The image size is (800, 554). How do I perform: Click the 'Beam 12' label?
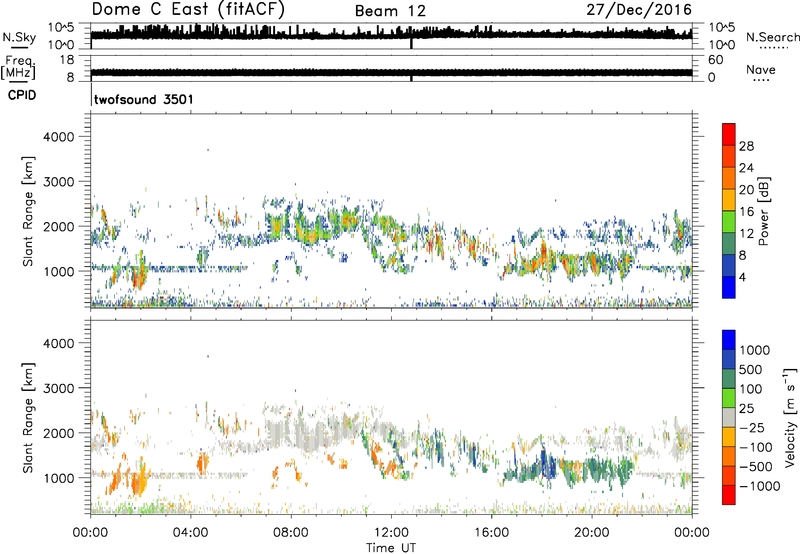pyautogui.click(x=390, y=11)
